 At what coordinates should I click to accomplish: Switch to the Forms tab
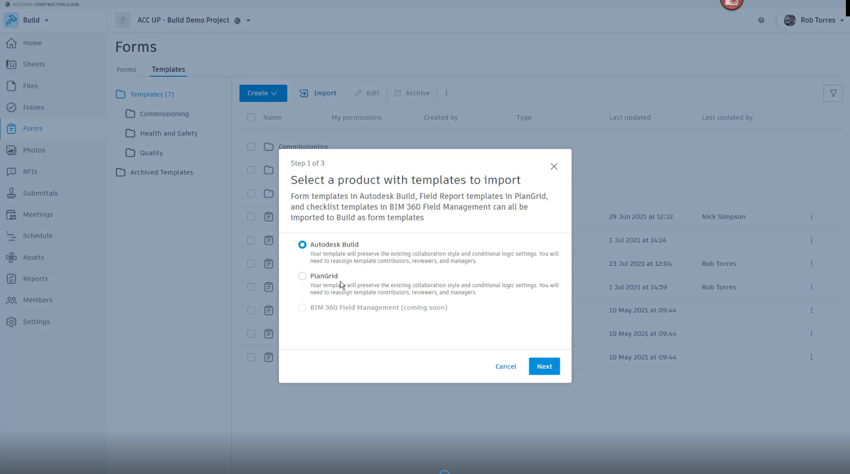coord(126,69)
